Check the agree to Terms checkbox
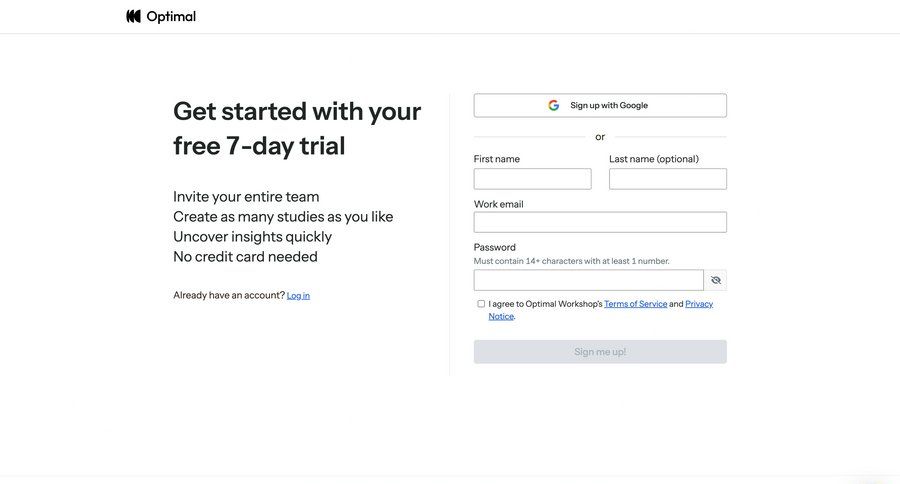Viewport: 900px width, 484px height. tap(481, 304)
